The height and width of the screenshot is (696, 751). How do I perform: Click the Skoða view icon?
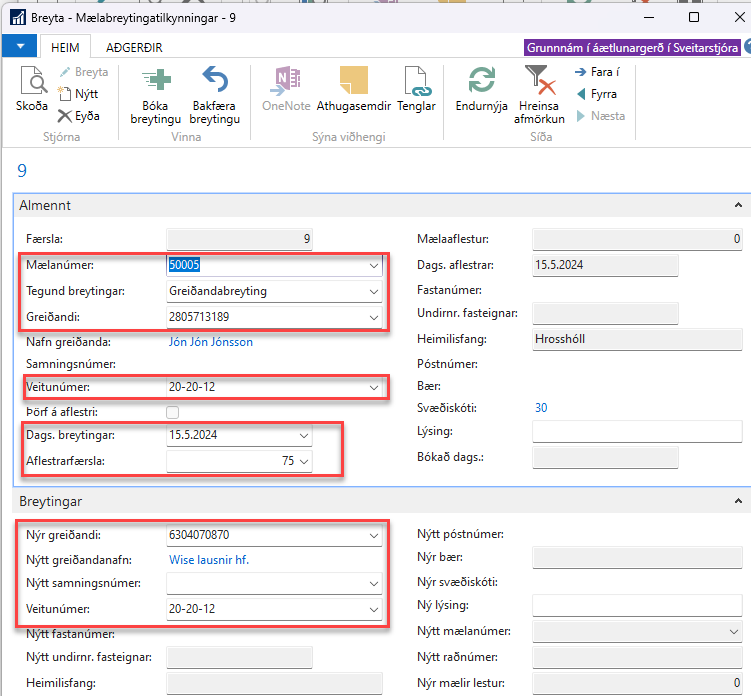tap(31, 83)
